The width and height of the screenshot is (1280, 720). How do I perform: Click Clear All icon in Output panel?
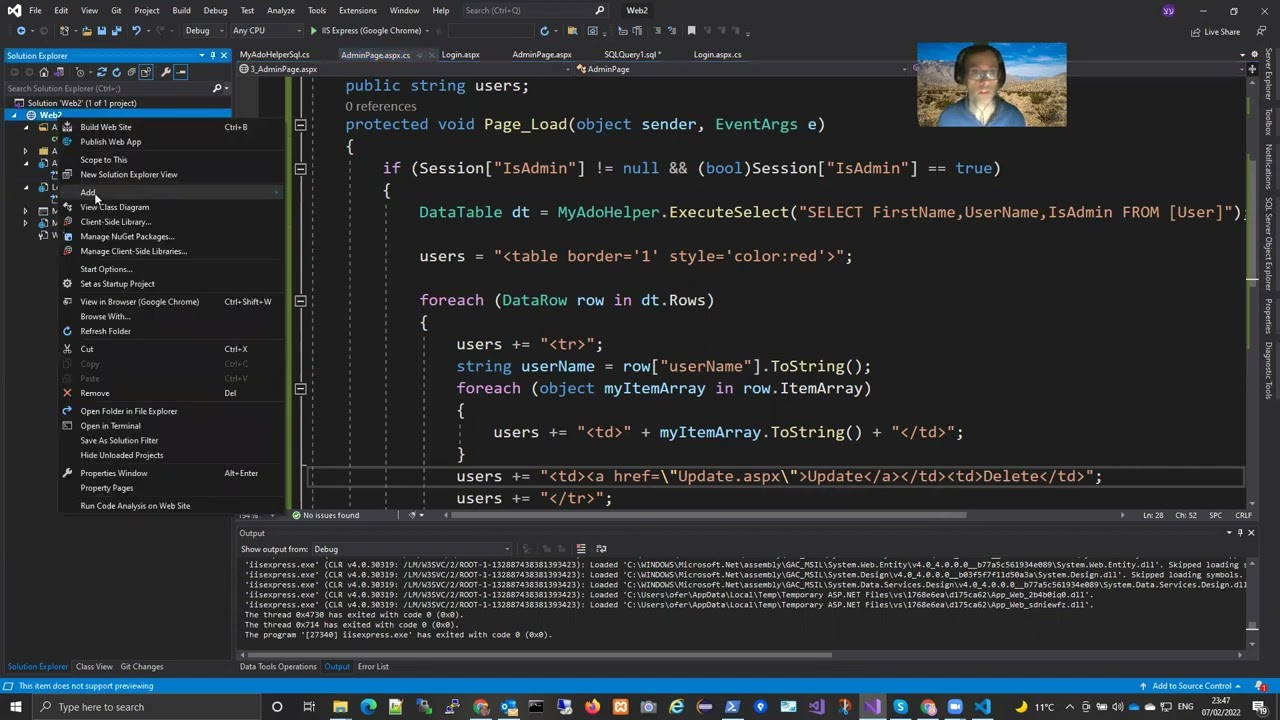[x=580, y=549]
